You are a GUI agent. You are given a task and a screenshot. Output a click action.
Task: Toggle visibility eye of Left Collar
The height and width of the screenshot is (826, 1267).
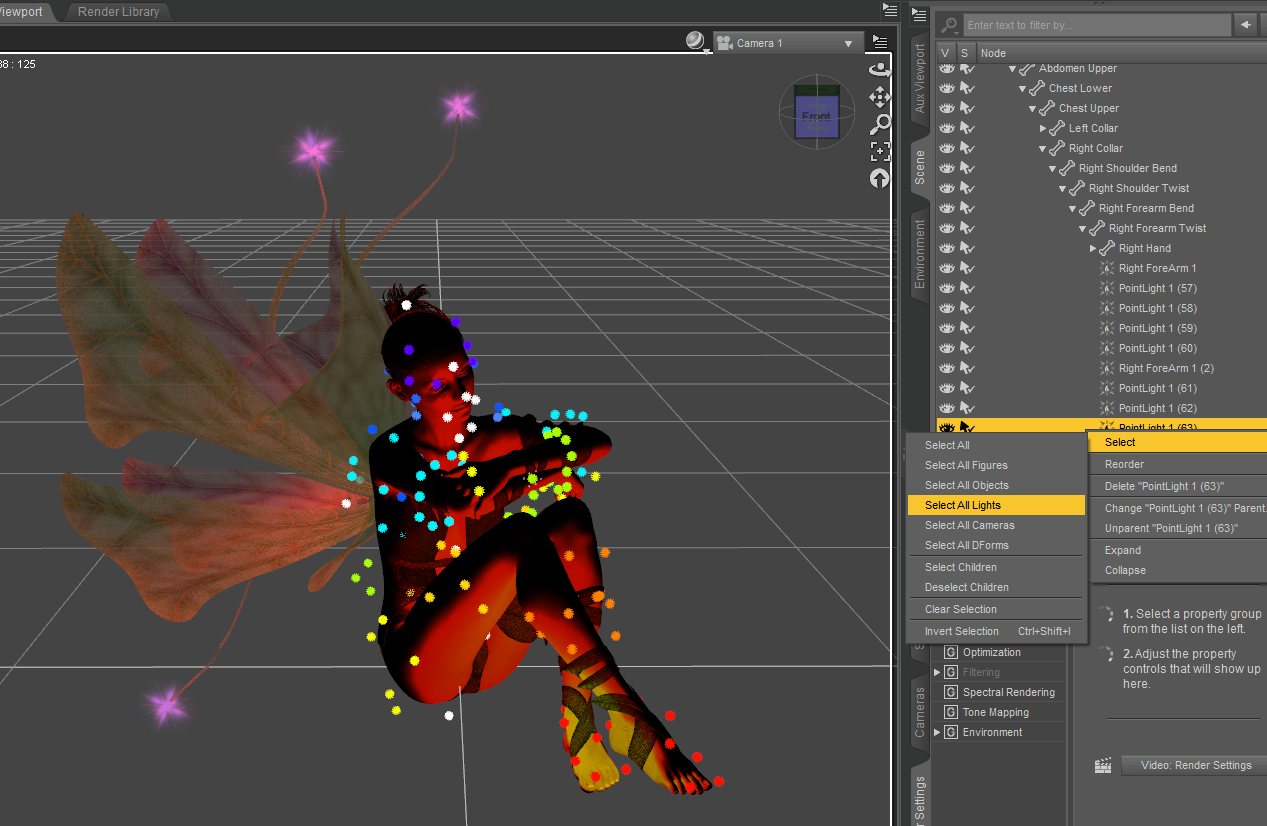click(x=946, y=128)
